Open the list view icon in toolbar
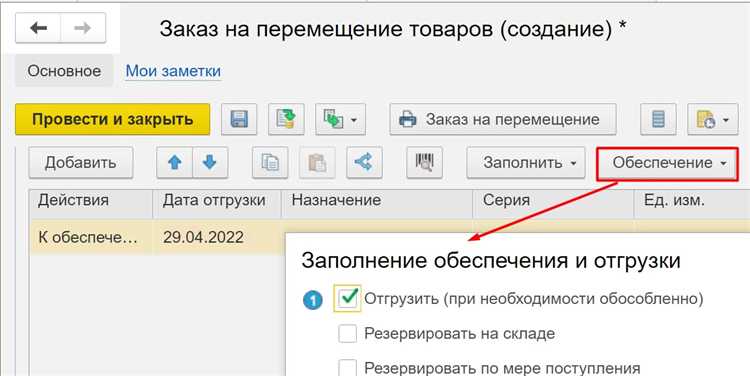Viewport: 750px width, 376px height. pos(658,119)
